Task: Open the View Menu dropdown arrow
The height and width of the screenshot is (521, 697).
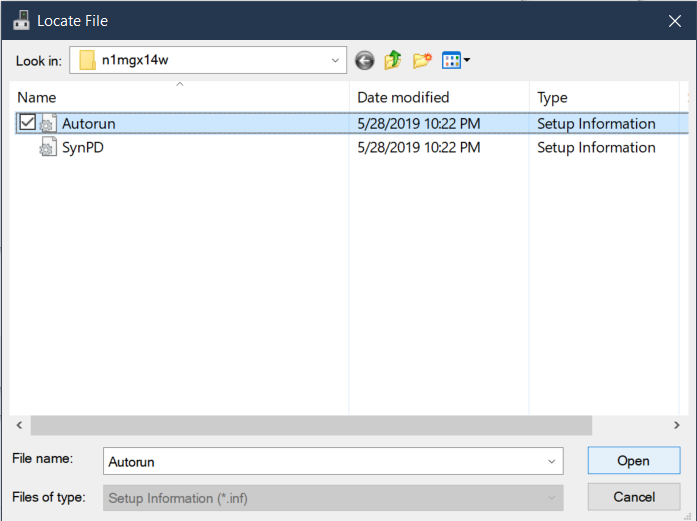Action: 467,61
